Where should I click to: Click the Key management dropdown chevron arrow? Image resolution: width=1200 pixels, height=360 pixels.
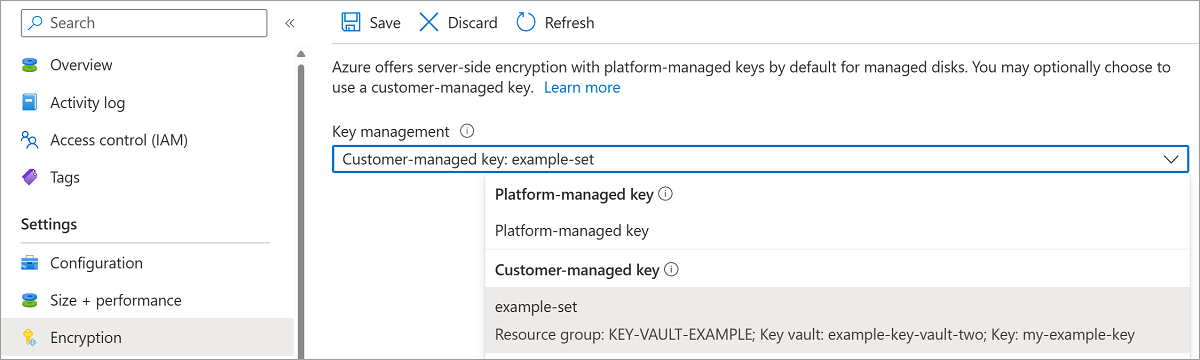click(1171, 159)
